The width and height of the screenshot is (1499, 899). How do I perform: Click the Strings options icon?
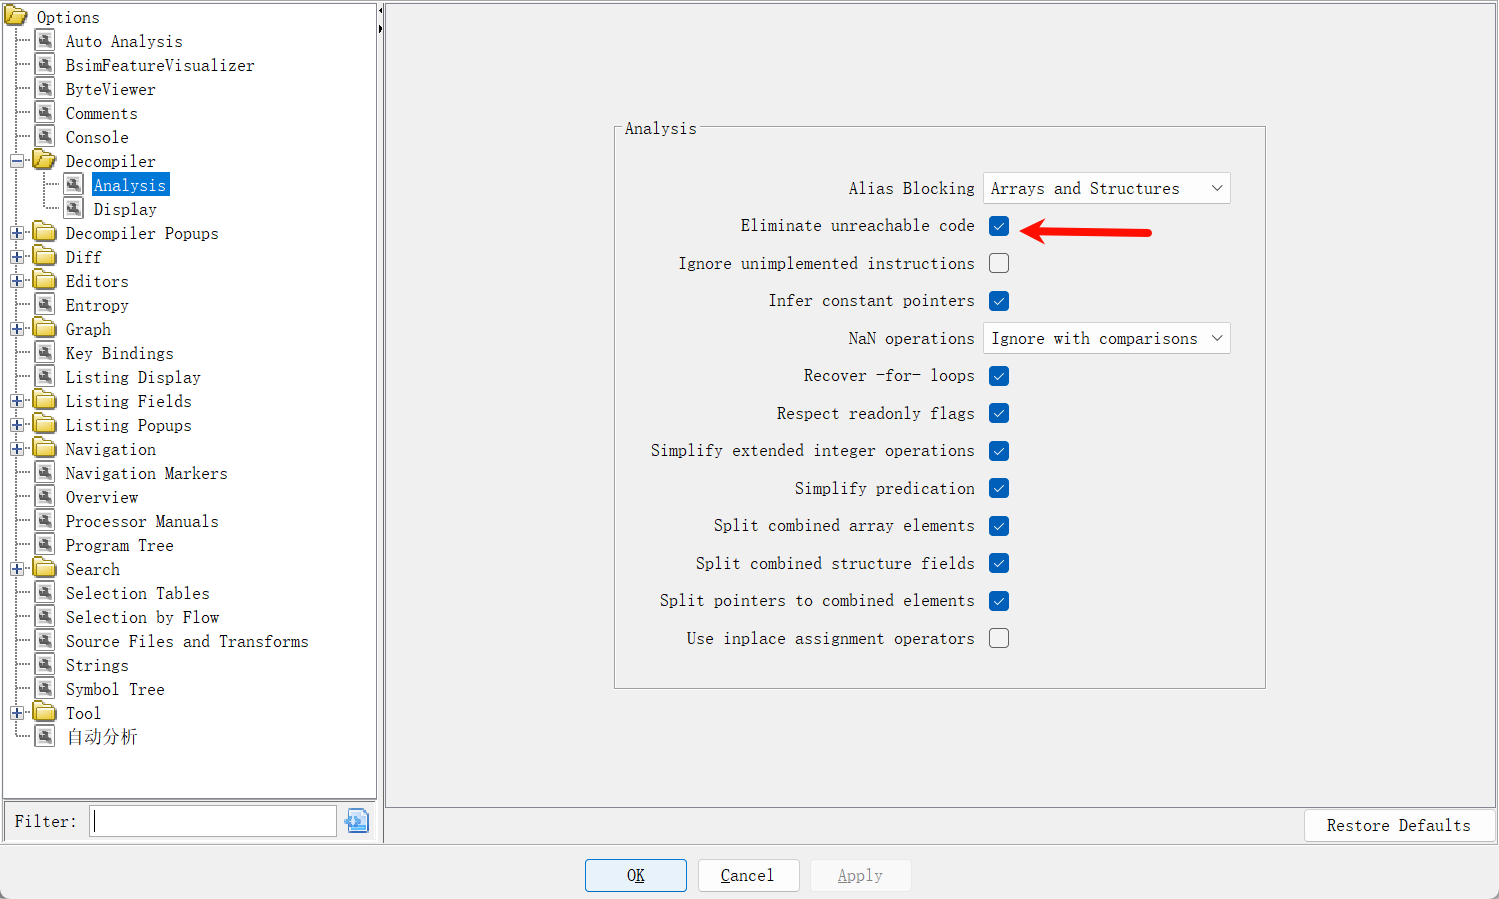tap(45, 665)
